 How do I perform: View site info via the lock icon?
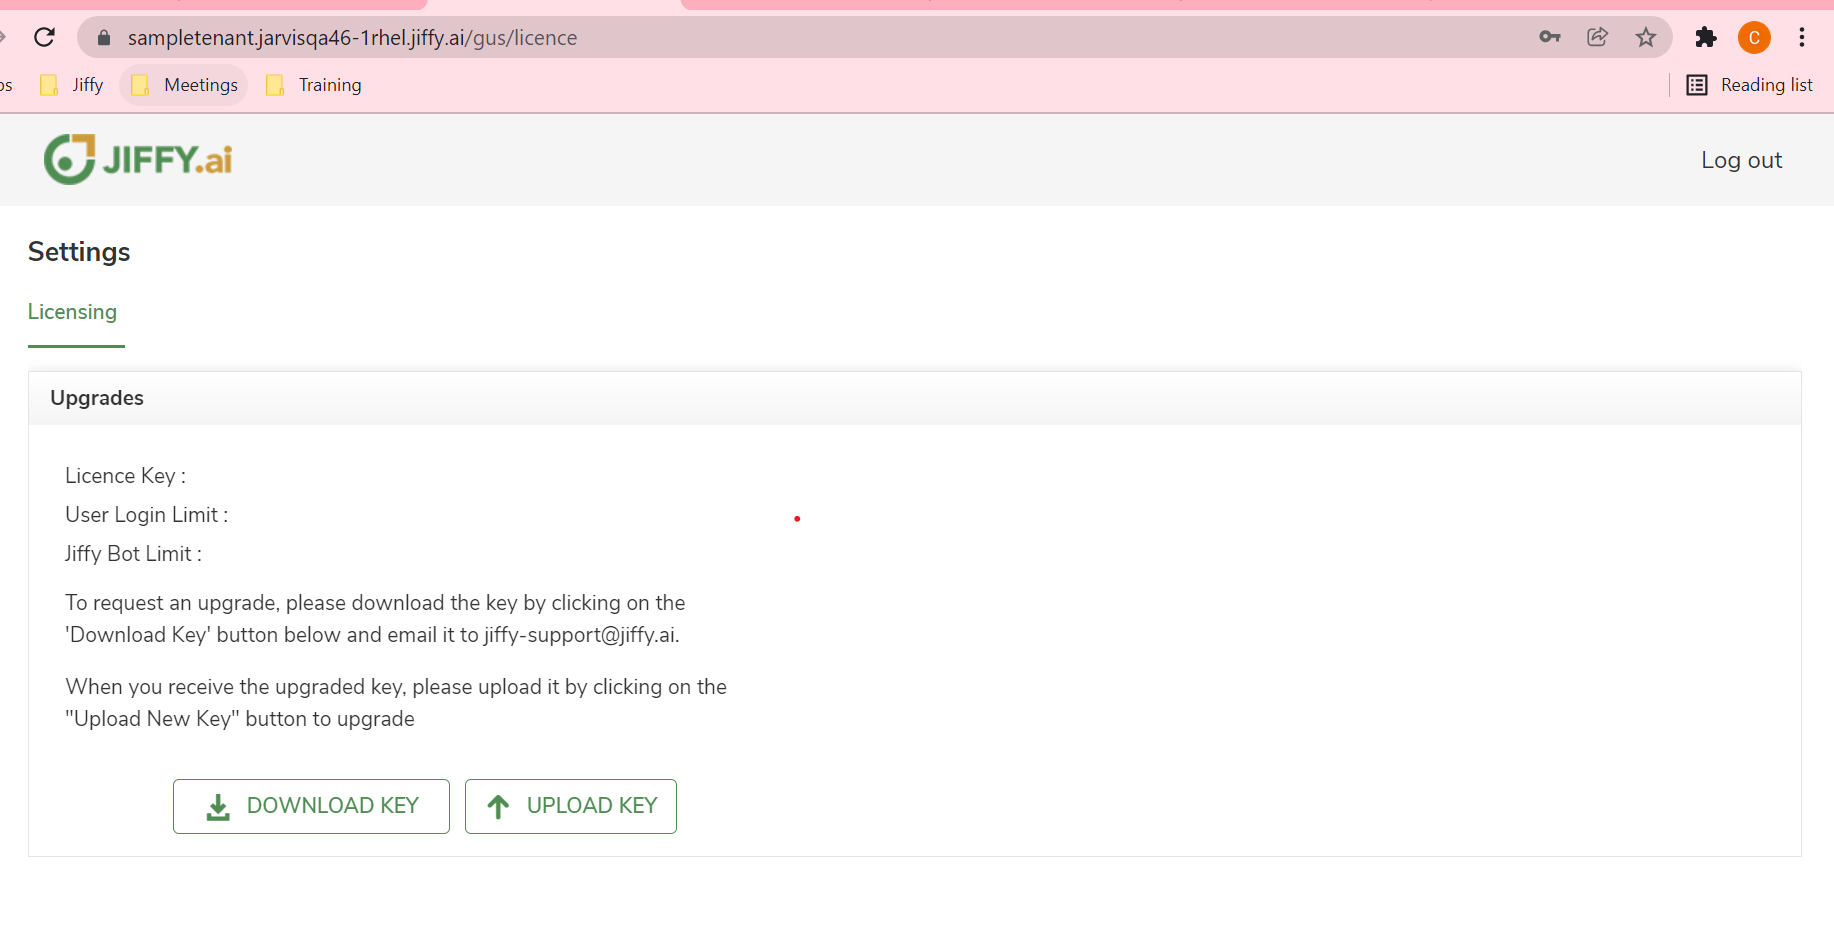[103, 38]
